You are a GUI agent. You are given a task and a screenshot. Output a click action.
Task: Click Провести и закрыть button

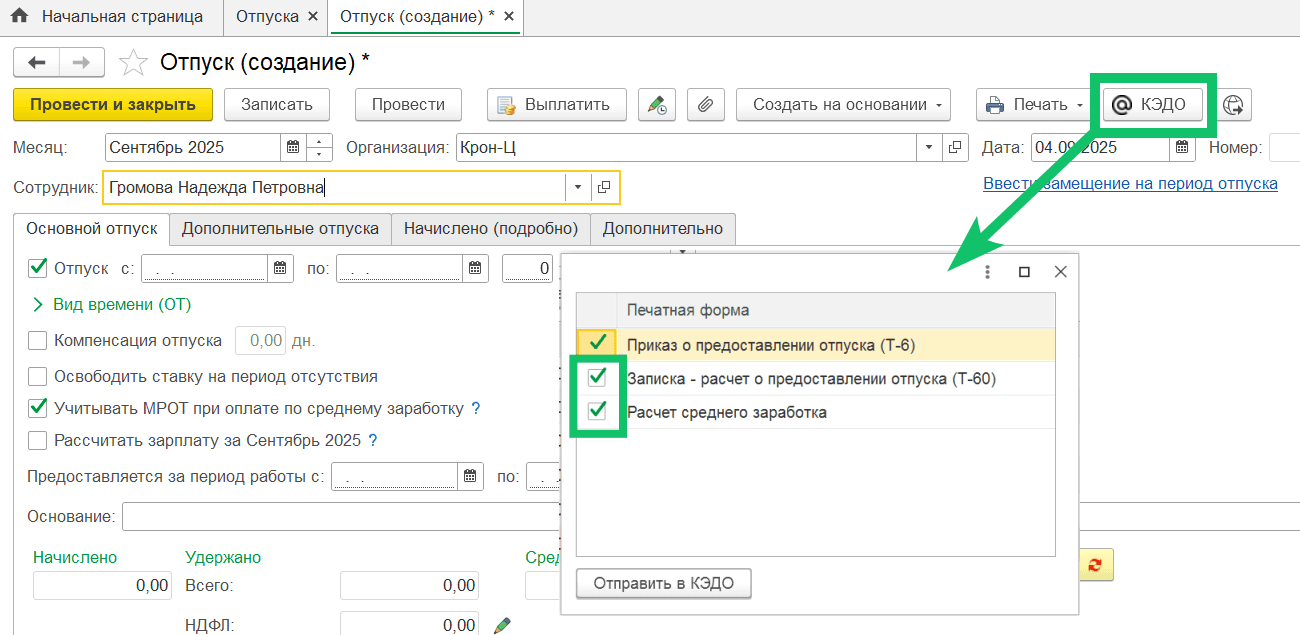pyautogui.click(x=112, y=105)
